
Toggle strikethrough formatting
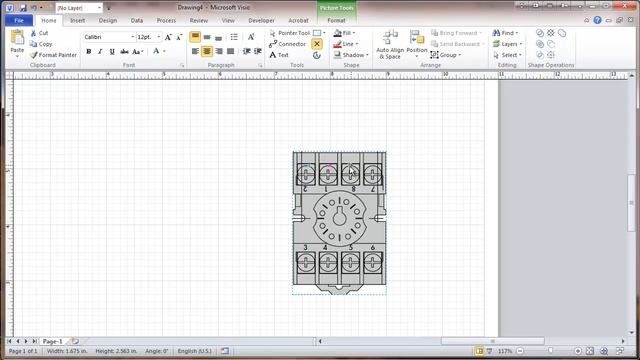pyautogui.click(x=124, y=51)
